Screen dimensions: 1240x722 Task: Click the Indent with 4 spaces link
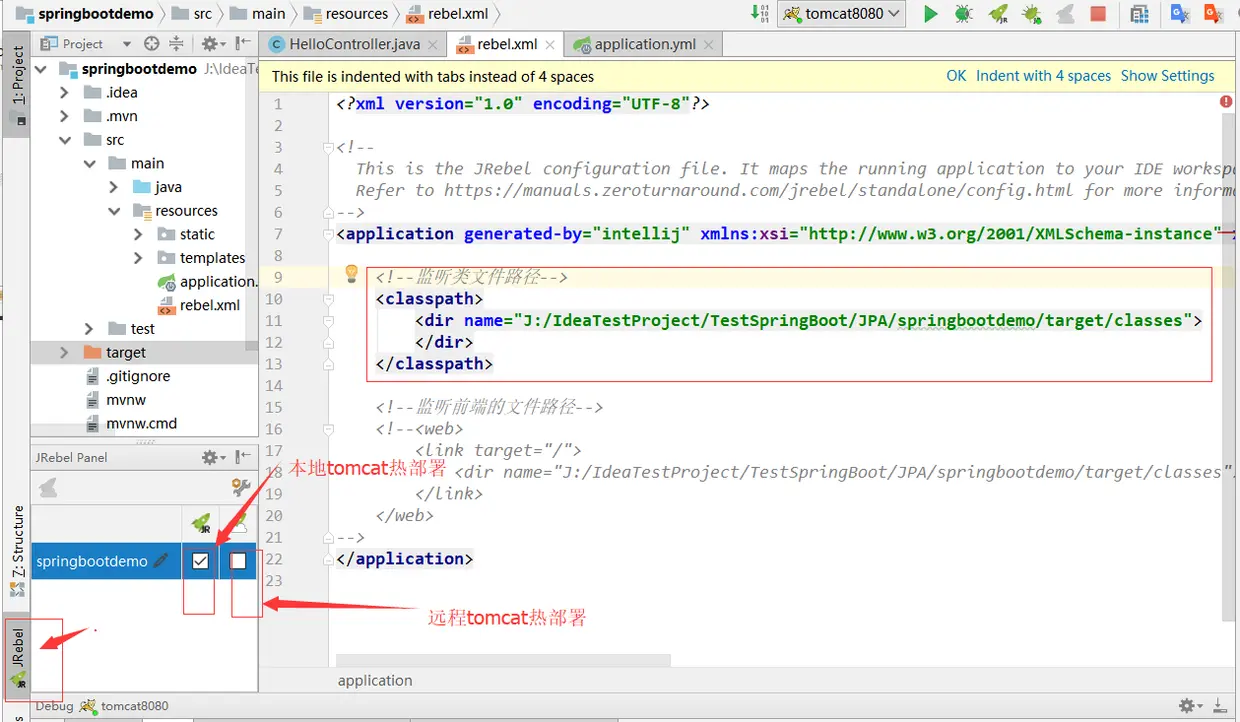1043,76
